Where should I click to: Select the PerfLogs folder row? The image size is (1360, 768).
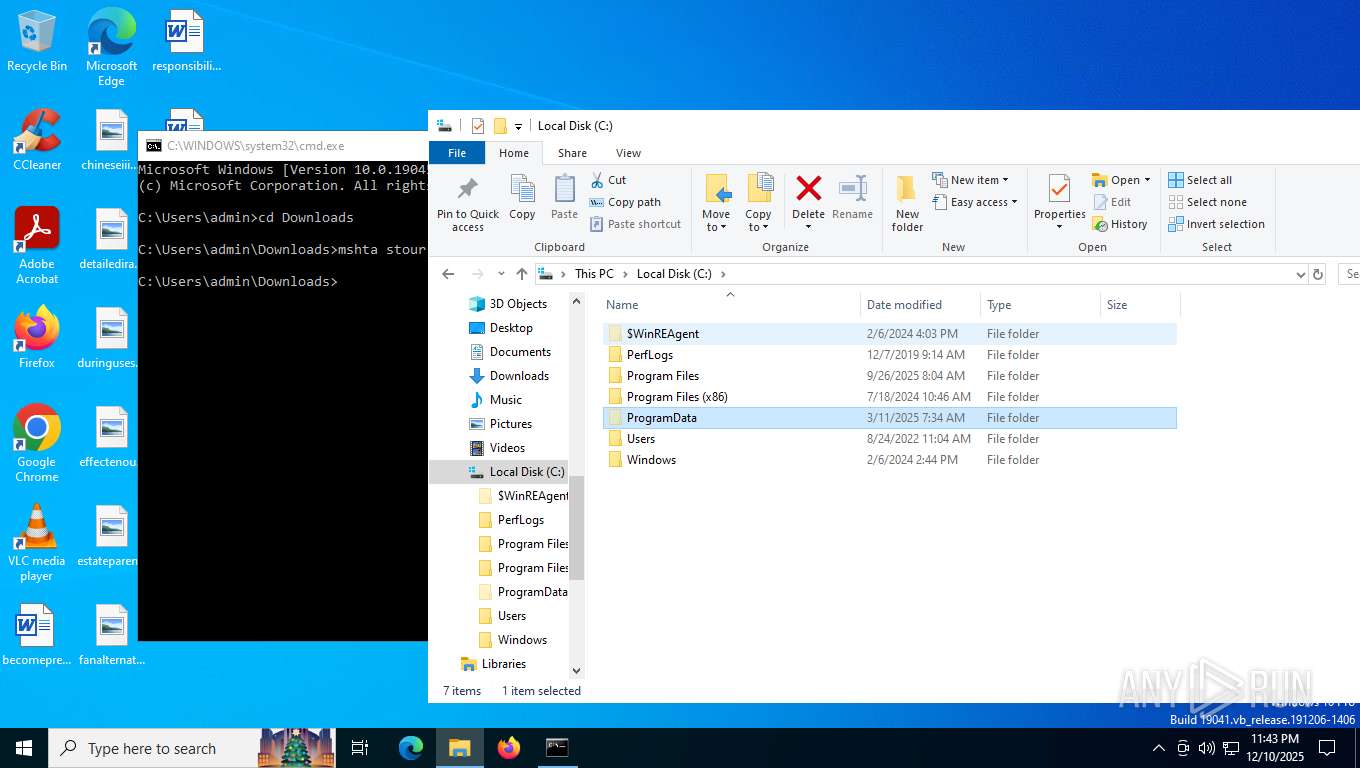click(890, 355)
